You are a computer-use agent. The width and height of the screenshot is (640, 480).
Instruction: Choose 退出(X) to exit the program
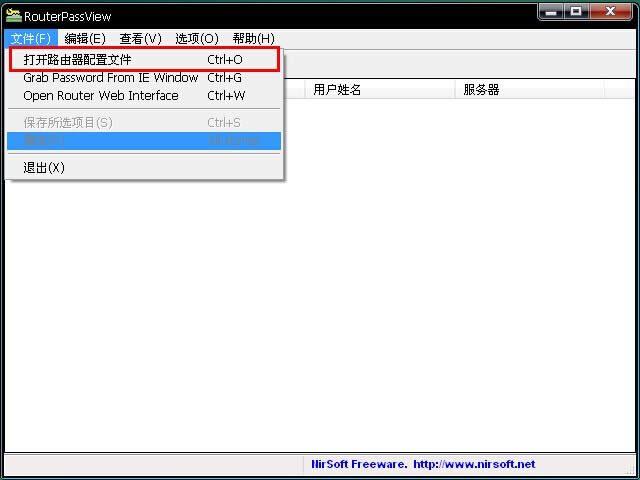[x=44, y=168]
